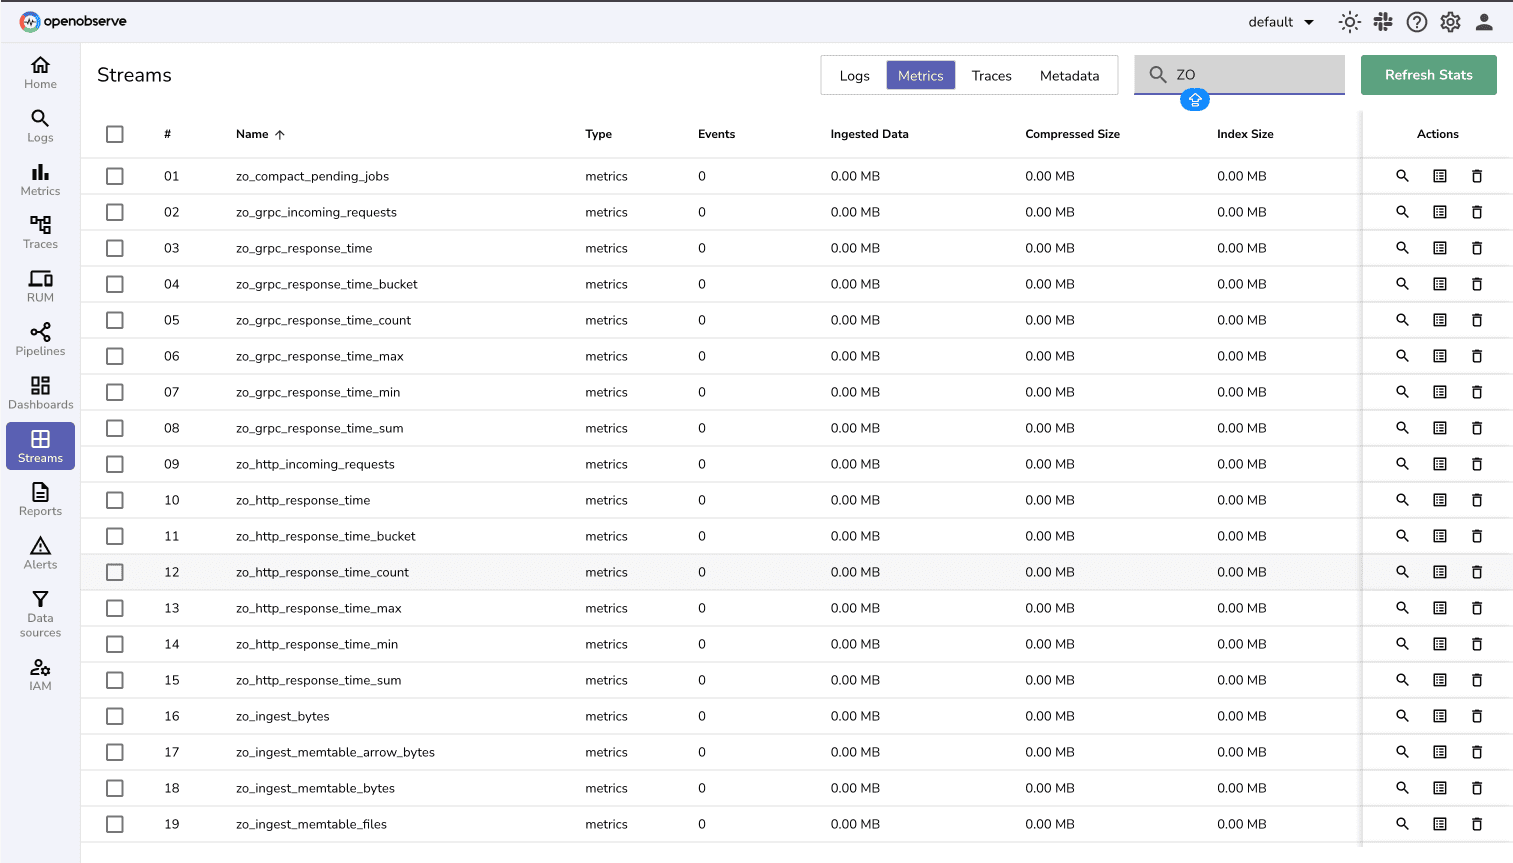The height and width of the screenshot is (863, 1513).
Task: Explore the zo_compact_pending_jobs stream
Action: point(1401,175)
